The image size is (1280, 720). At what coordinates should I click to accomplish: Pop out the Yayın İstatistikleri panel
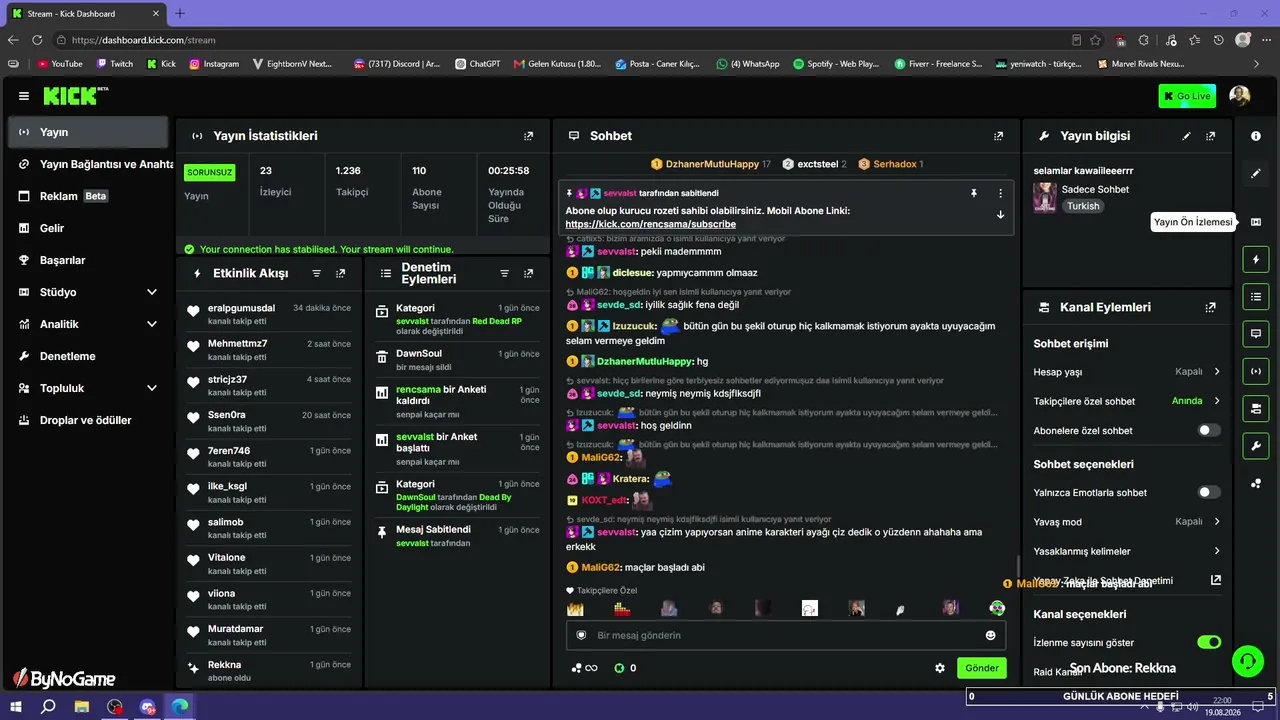[x=529, y=136]
